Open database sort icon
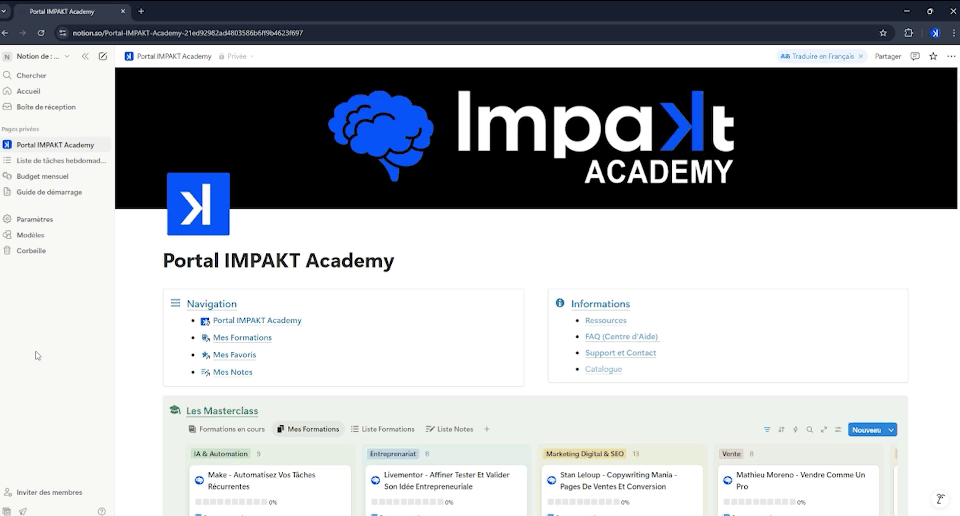The image size is (960, 516). [x=781, y=430]
